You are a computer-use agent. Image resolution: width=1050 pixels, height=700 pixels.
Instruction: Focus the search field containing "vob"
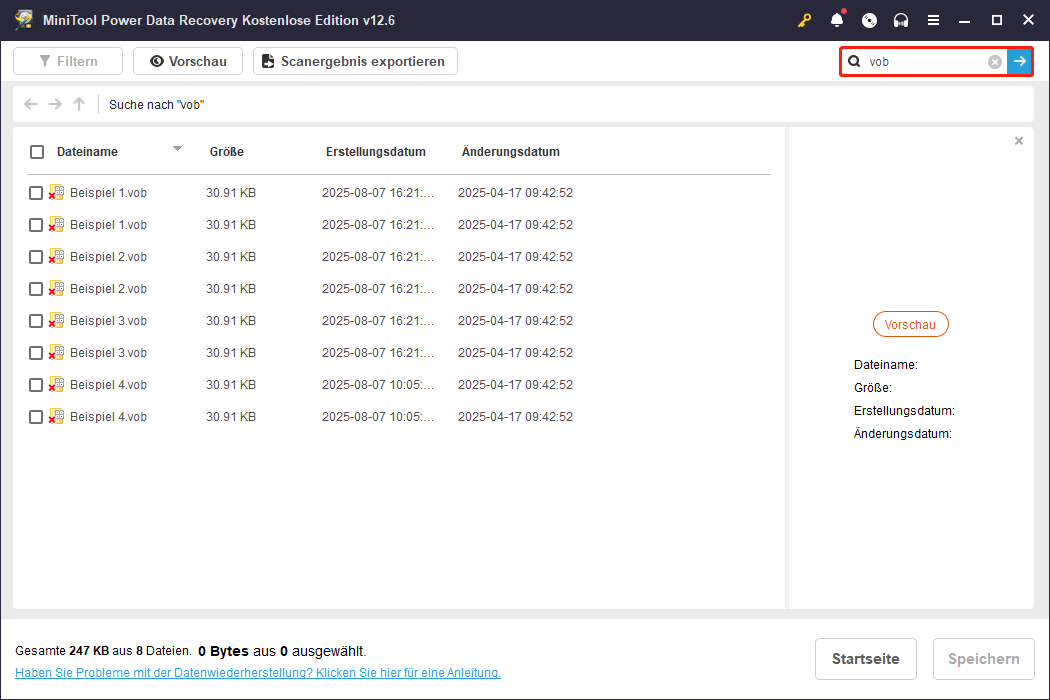[x=926, y=62]
